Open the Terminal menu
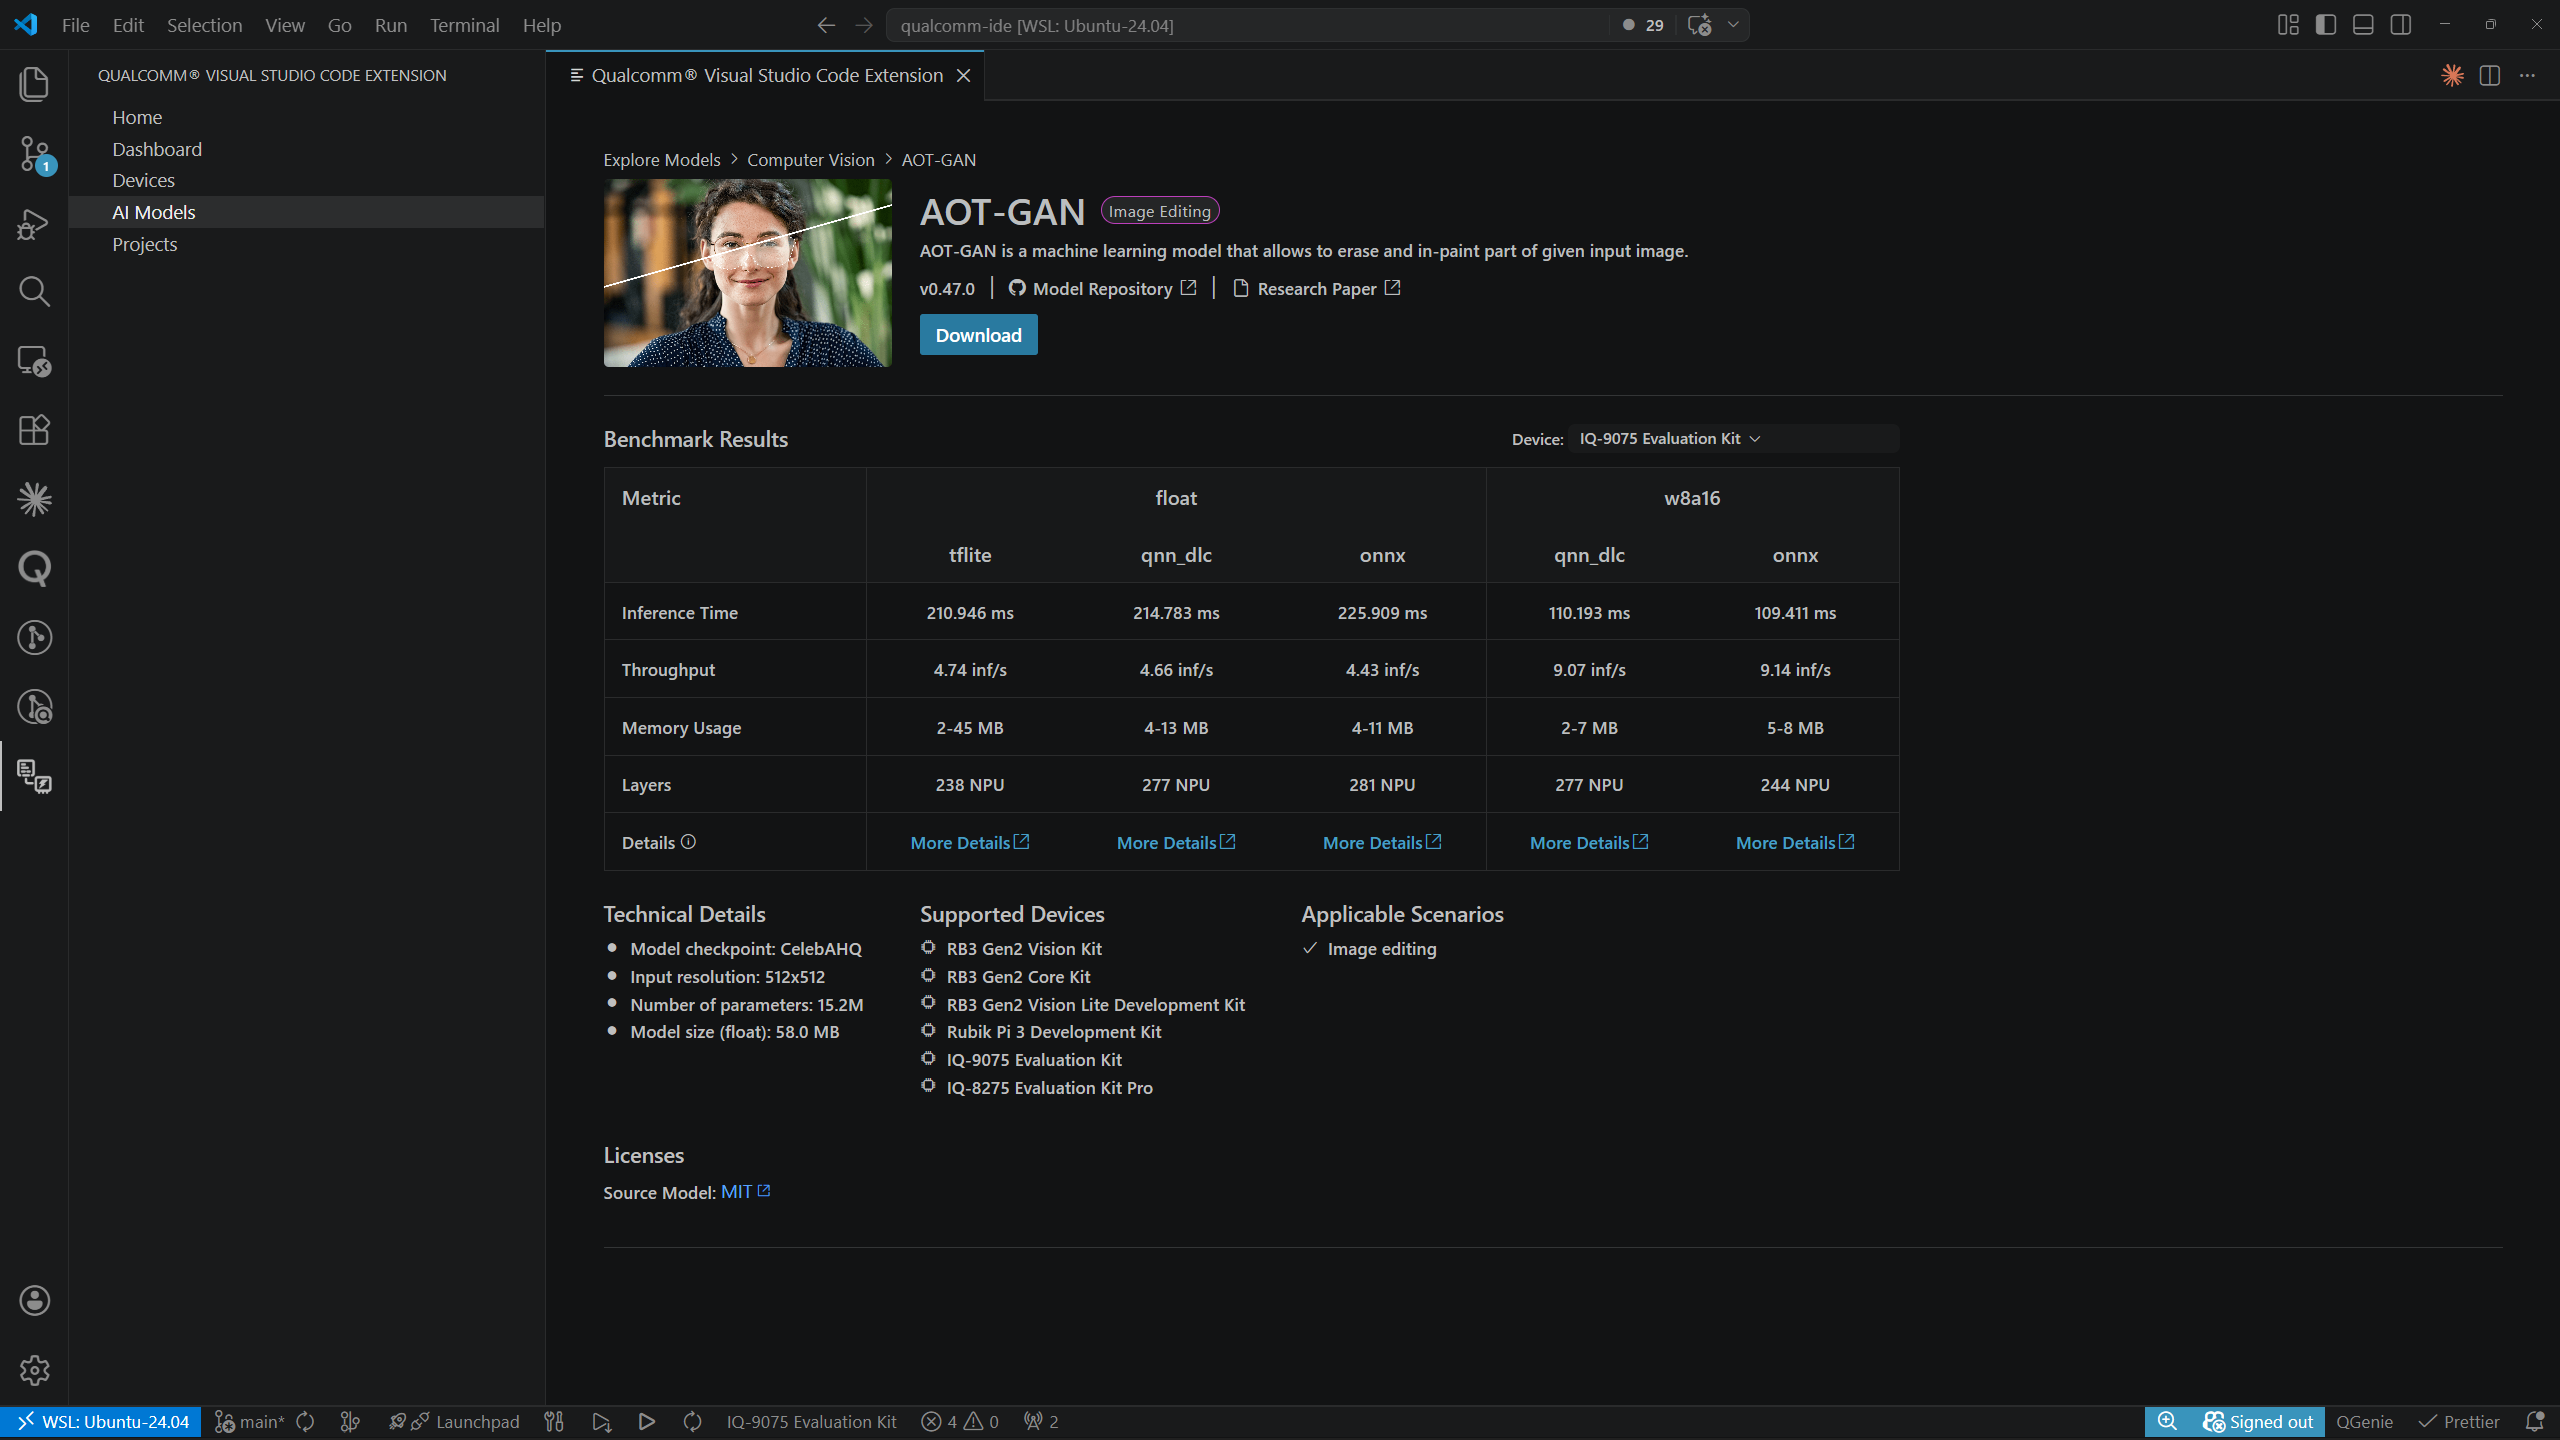 click(464, 25)
